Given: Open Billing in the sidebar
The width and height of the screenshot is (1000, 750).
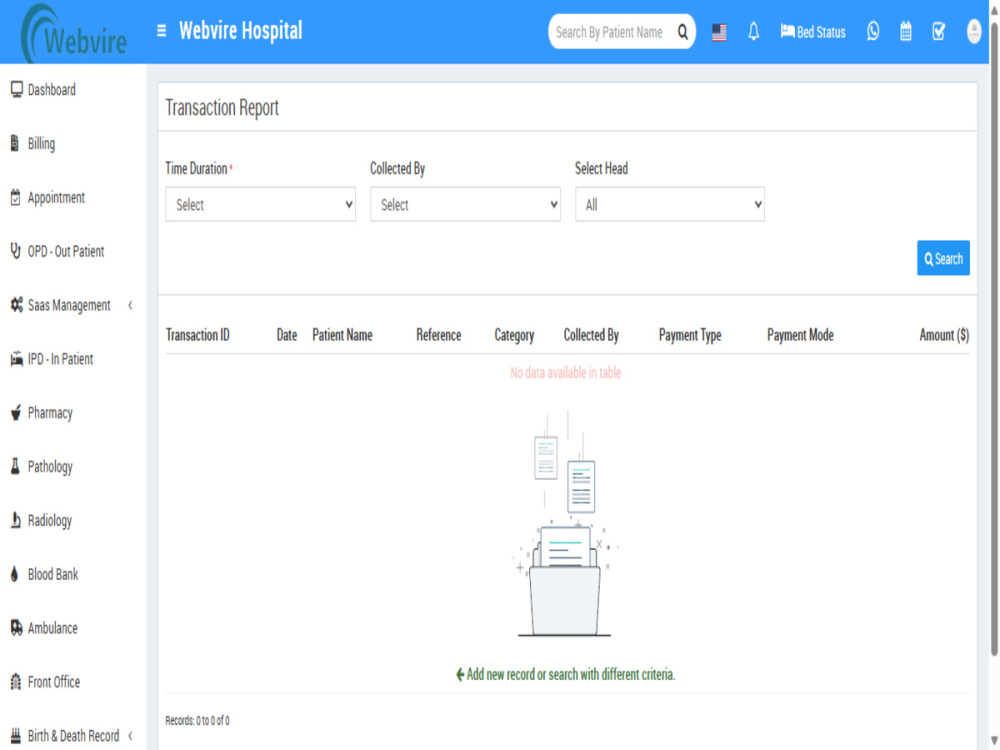Looking at the screenshot, I should tap(41, 143).
